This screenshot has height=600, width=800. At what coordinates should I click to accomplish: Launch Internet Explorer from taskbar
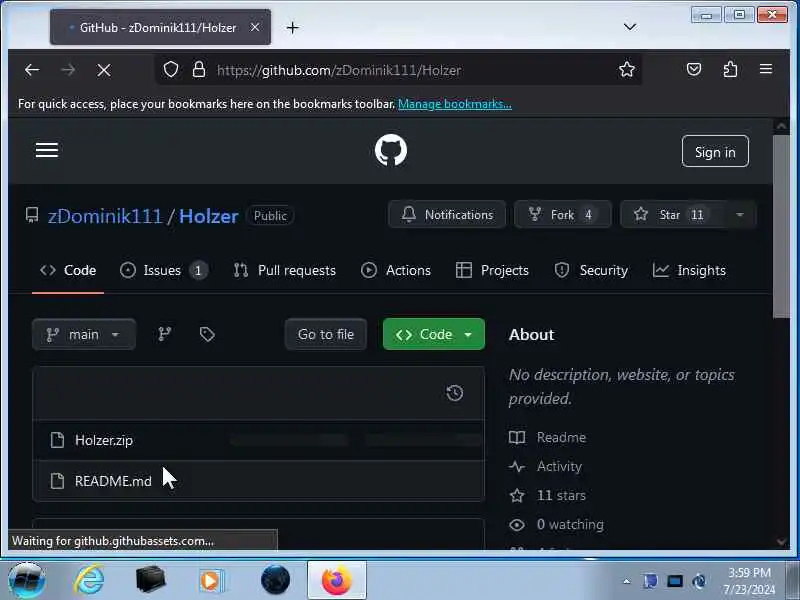pos(89,580)
